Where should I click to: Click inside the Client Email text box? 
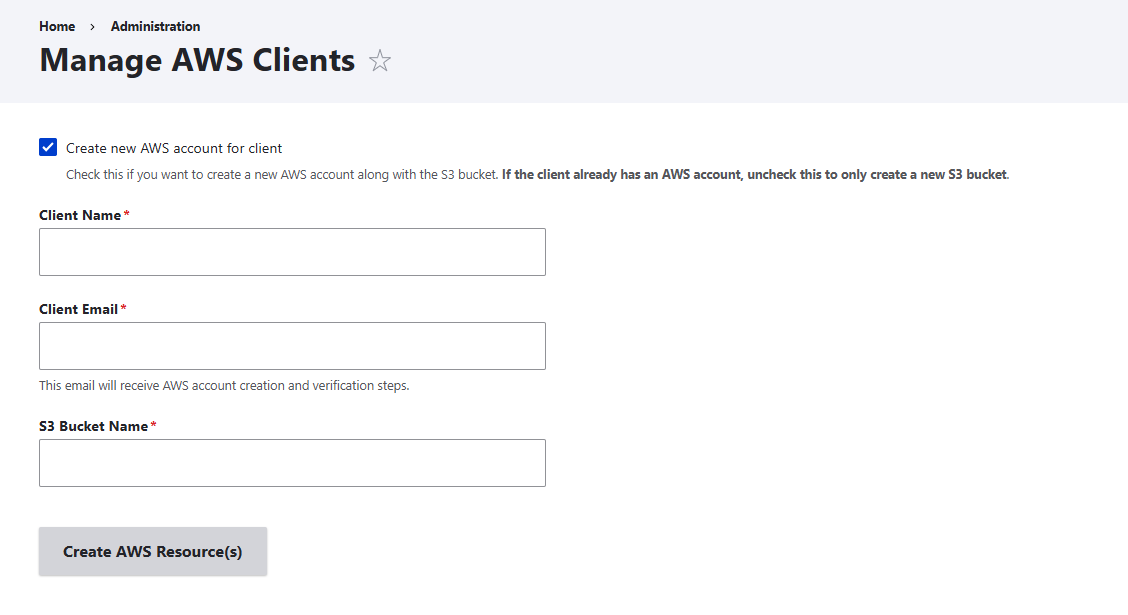(x=292, y=345)
